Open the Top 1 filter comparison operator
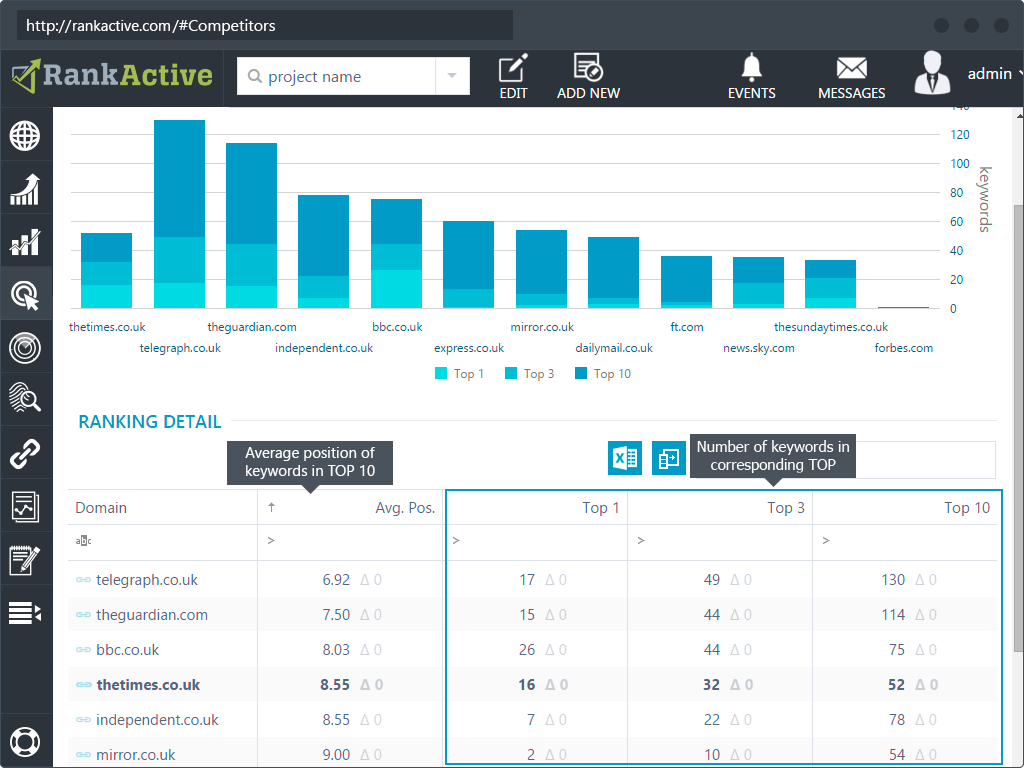Viewport: 1024px width, 768px height. [x=456, y=541]
